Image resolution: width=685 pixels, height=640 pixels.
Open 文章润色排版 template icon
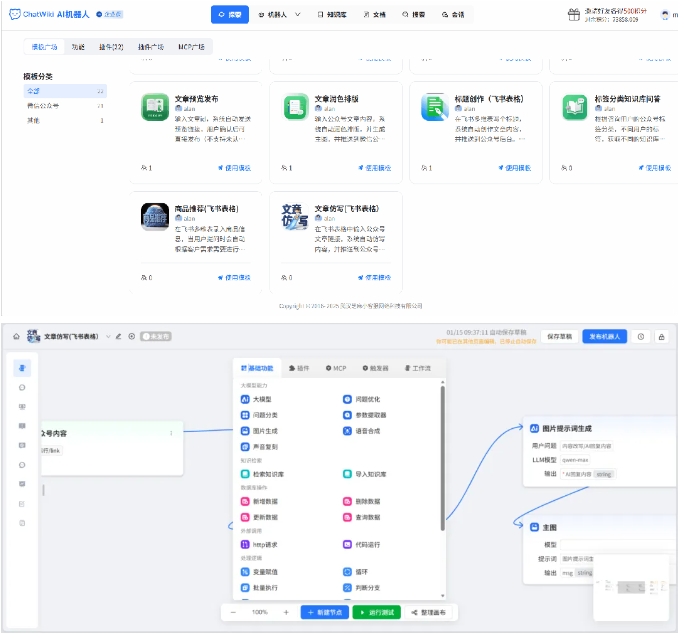(x=298, y=107)
